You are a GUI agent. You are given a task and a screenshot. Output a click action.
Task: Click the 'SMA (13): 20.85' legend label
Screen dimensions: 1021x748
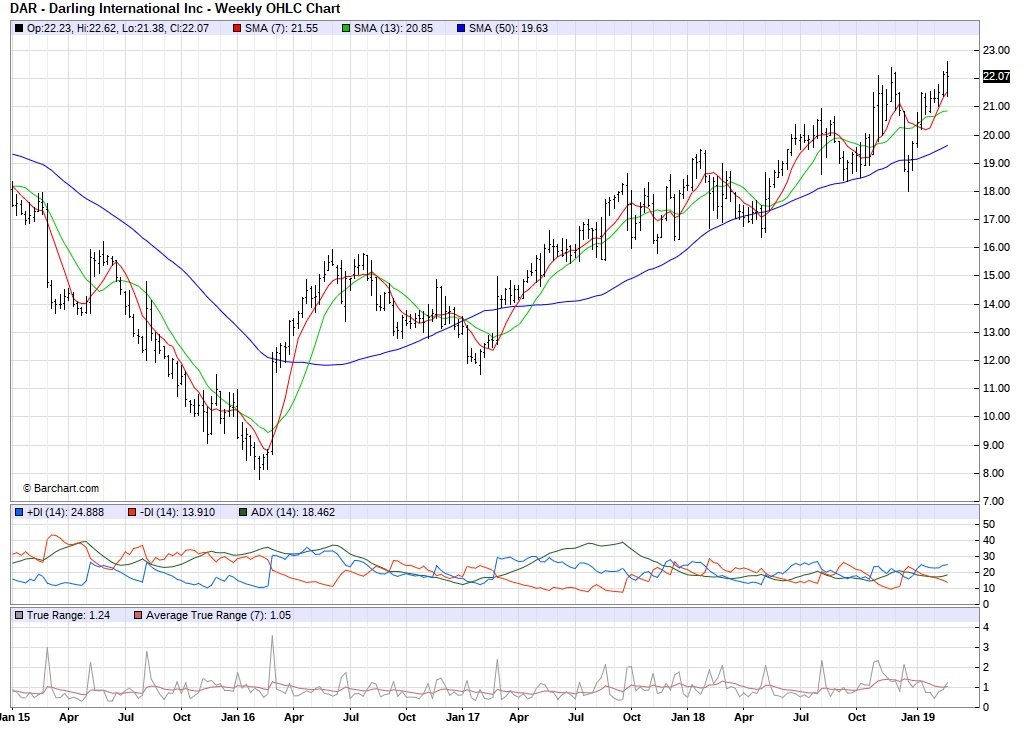[x=393, y=29]
